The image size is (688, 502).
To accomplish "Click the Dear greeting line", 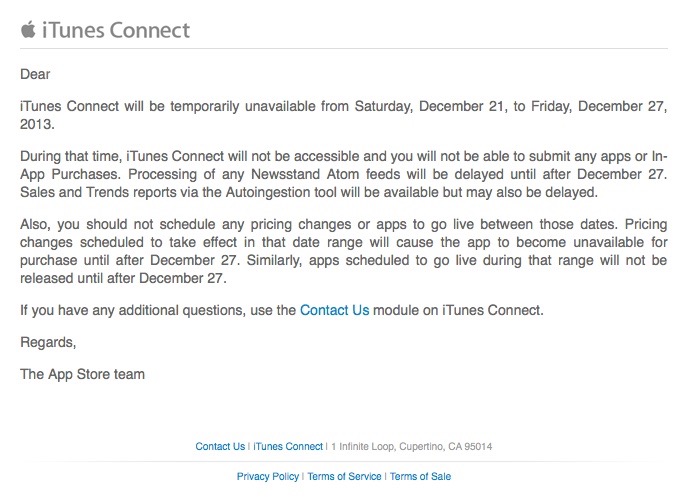I will coord(35,74).
